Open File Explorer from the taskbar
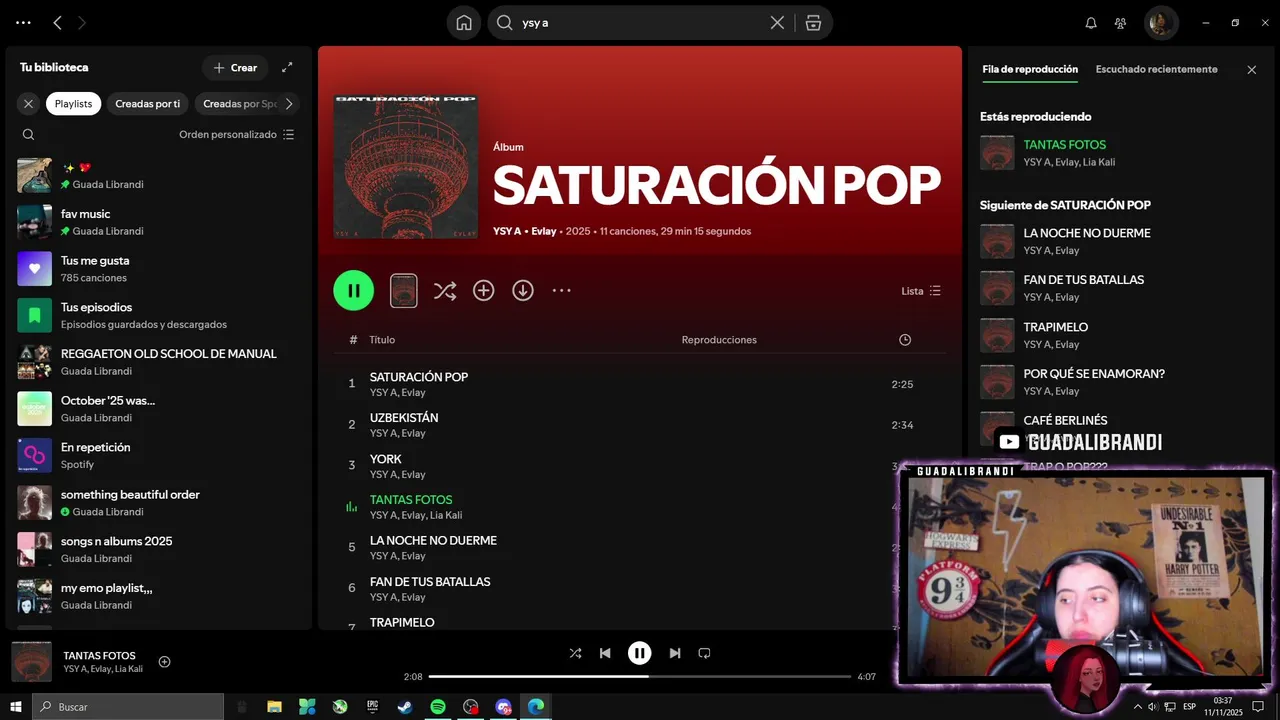The width and height of the screenshot is (1280, 720). point(274,707)
